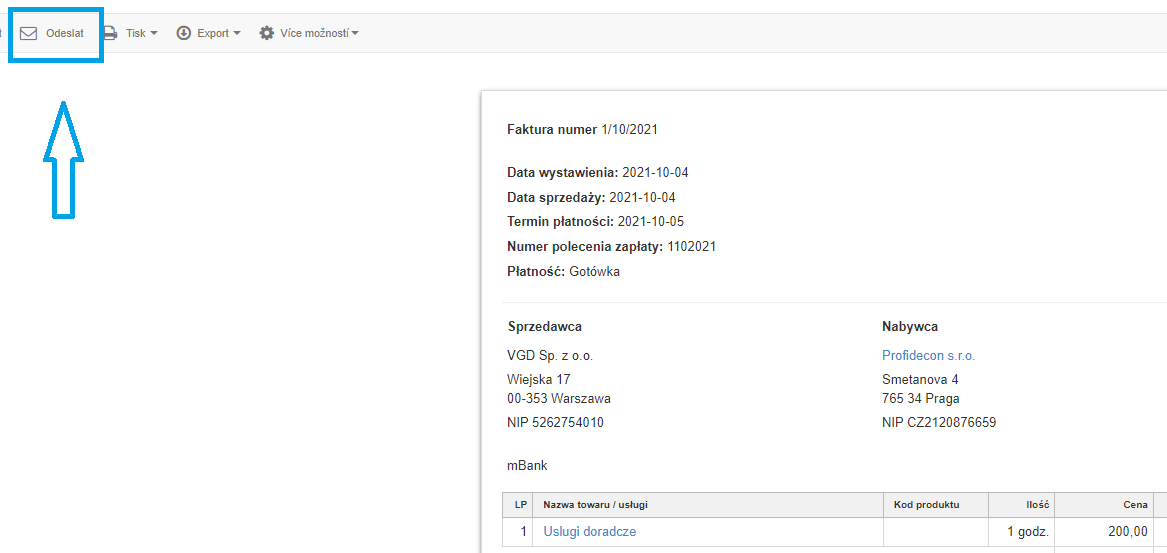Click the Export download-circle icon
1167x553 pixels.
coord(184,33)
